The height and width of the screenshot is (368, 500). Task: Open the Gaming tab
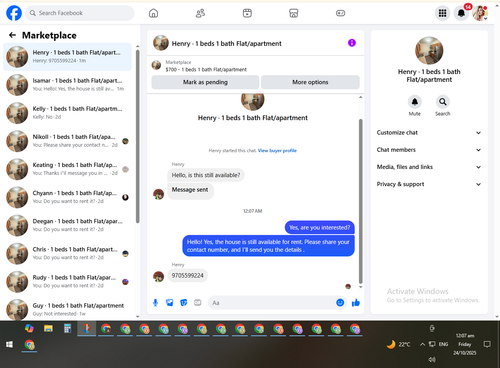[340, 13]
